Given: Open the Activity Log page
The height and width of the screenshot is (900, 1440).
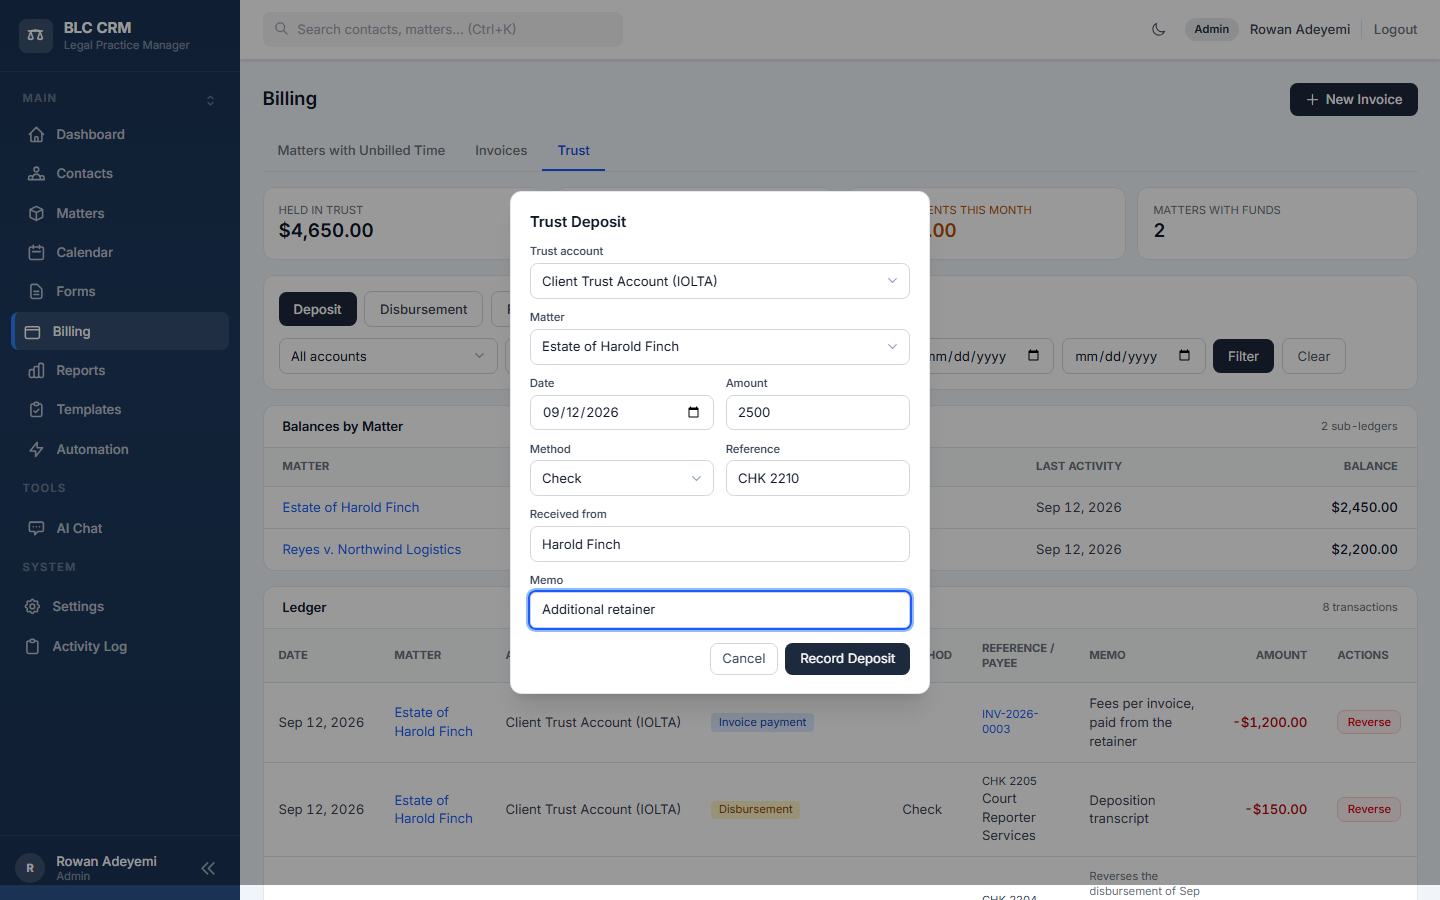Looking at the screenshot, I should coord(120,646).
